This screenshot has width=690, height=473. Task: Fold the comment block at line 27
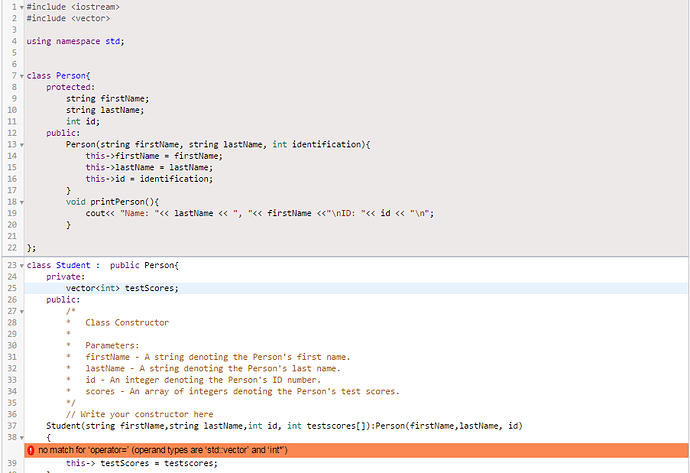click(x=21, y=311)
